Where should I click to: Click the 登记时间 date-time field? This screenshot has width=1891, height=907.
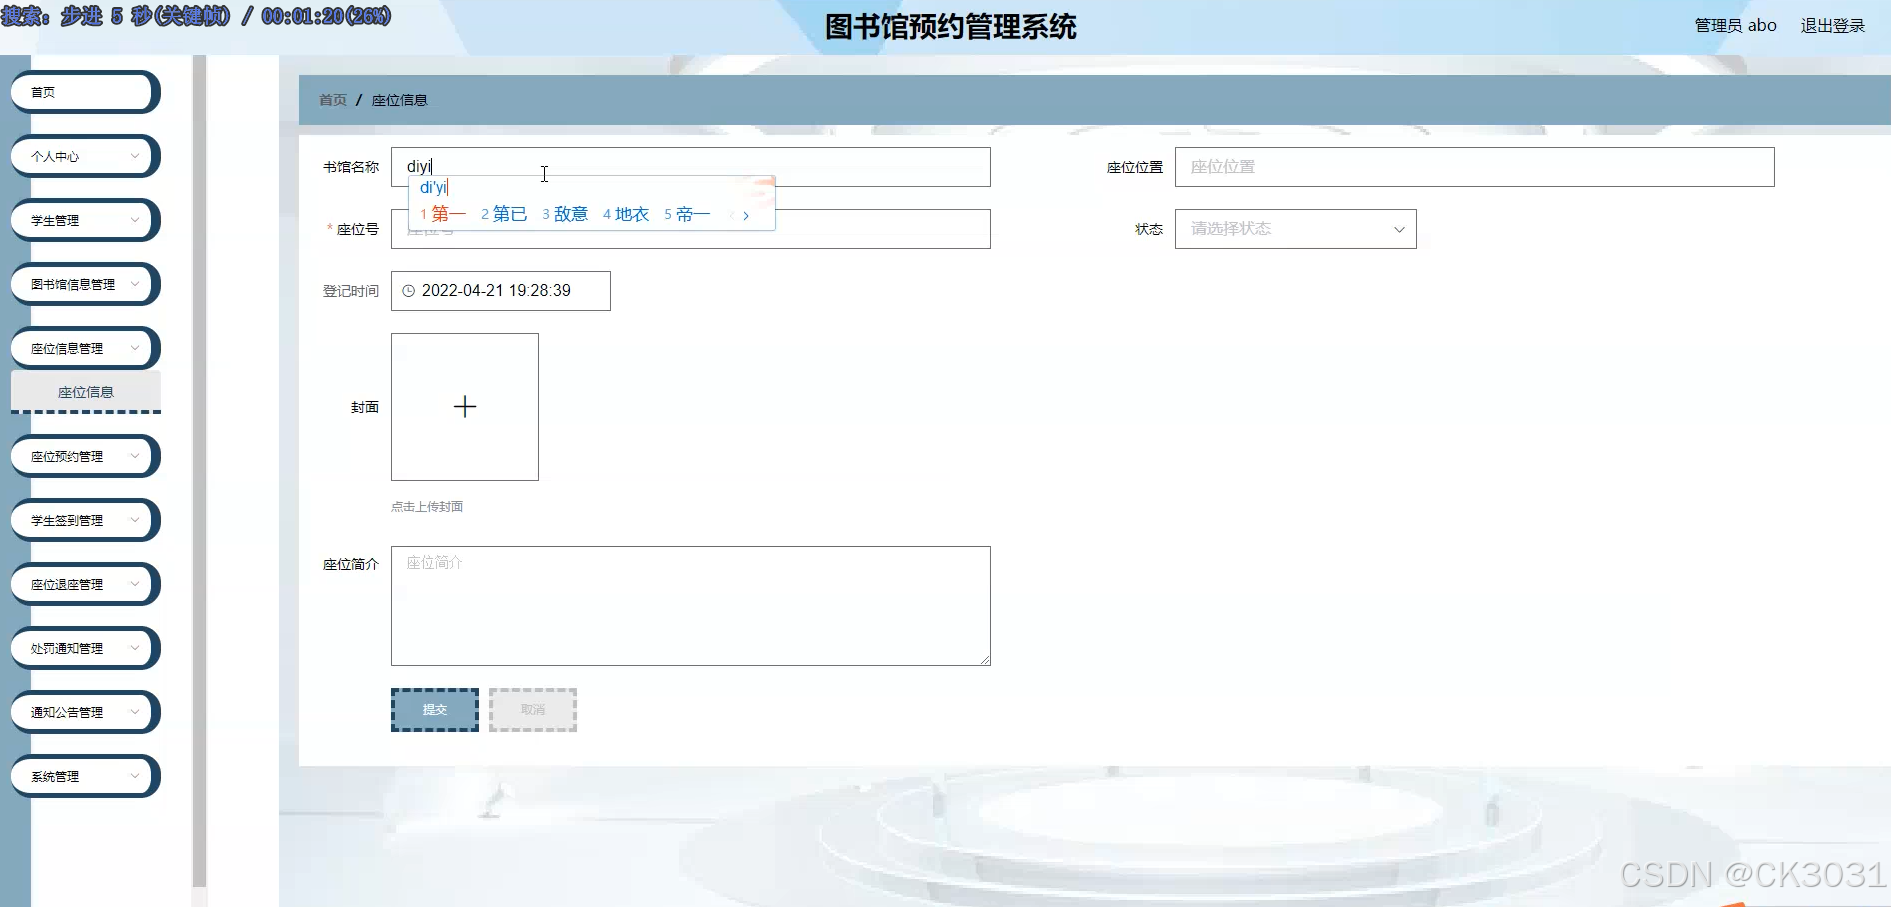point(500,291)
